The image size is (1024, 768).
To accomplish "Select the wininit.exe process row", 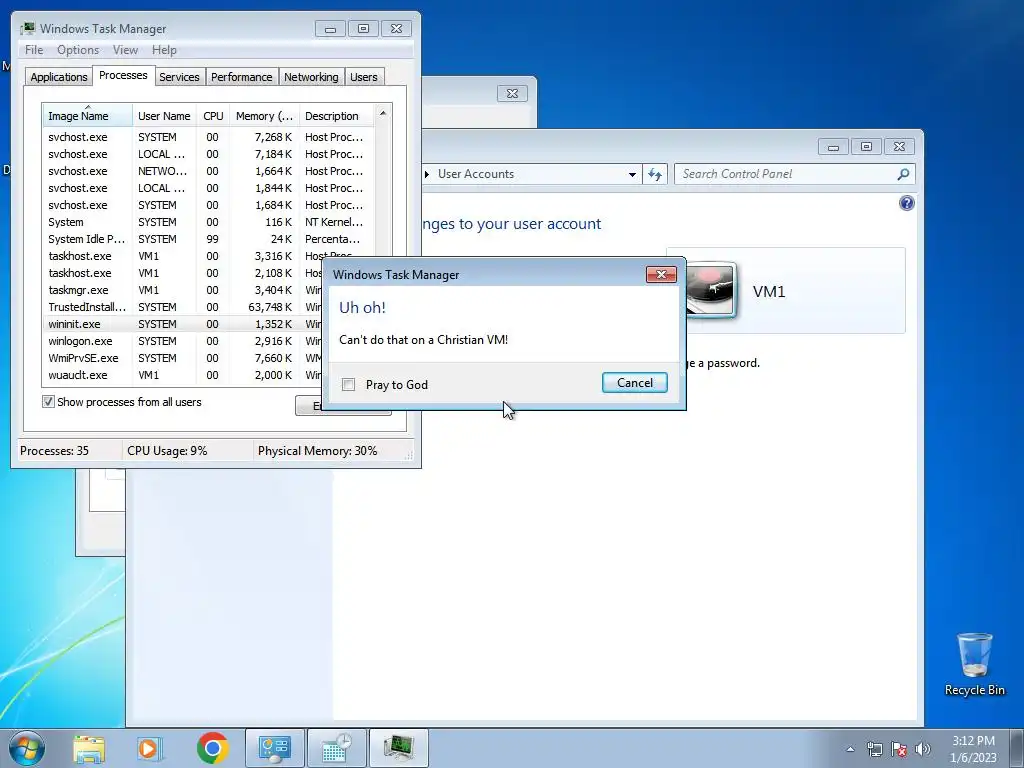I will (183, 324).
